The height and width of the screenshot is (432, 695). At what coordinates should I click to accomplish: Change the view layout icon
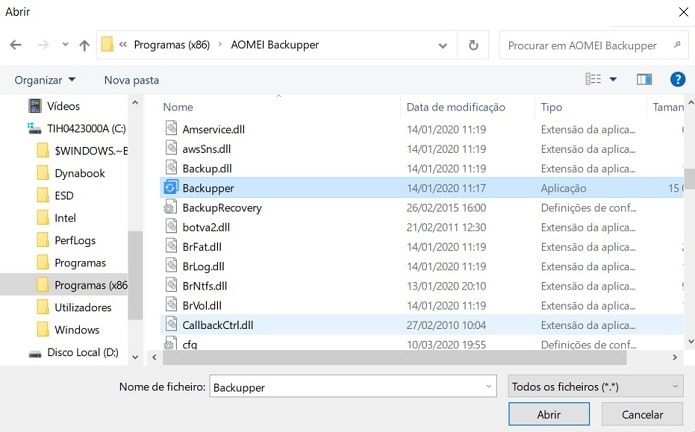click(593, 79)
